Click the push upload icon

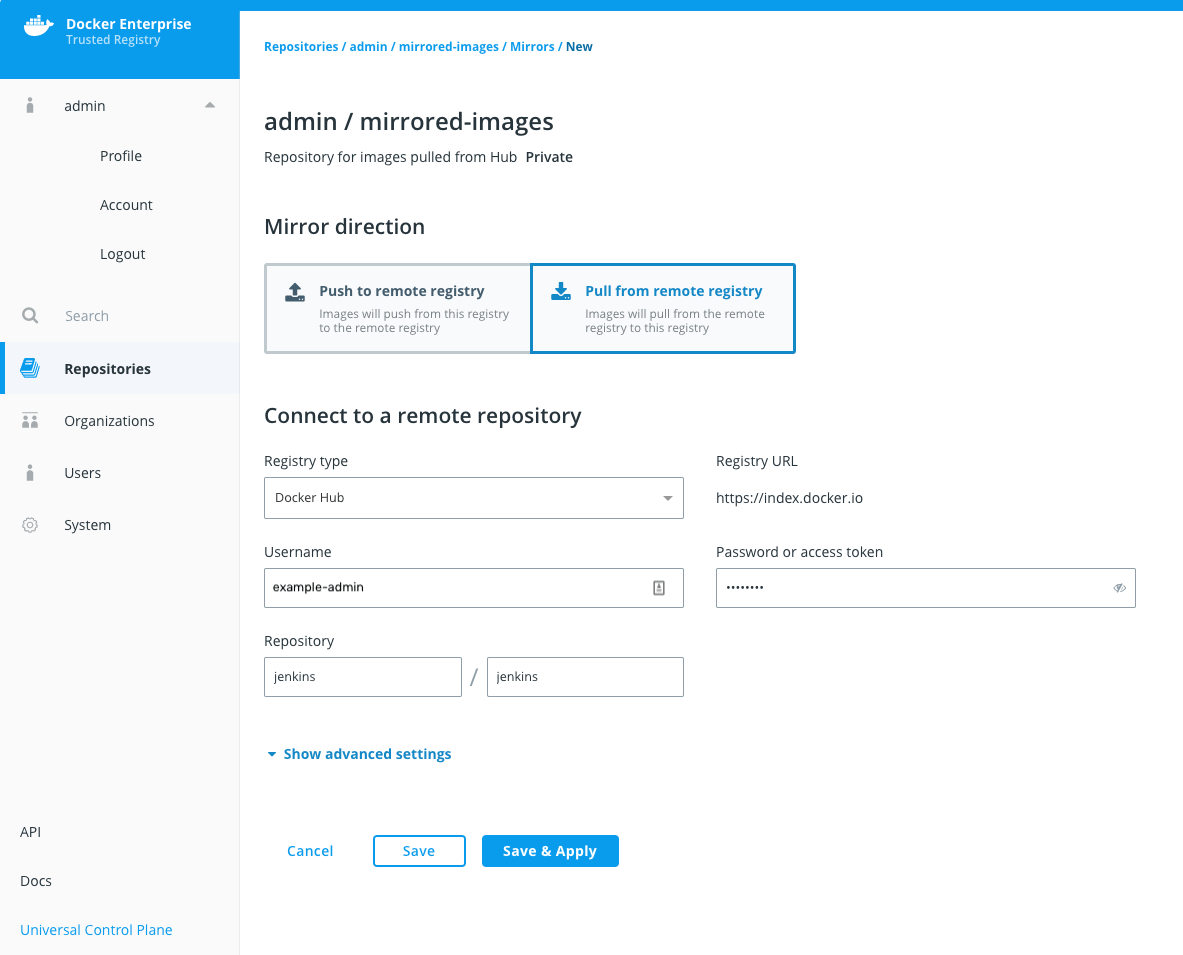(x=295, y=293)
